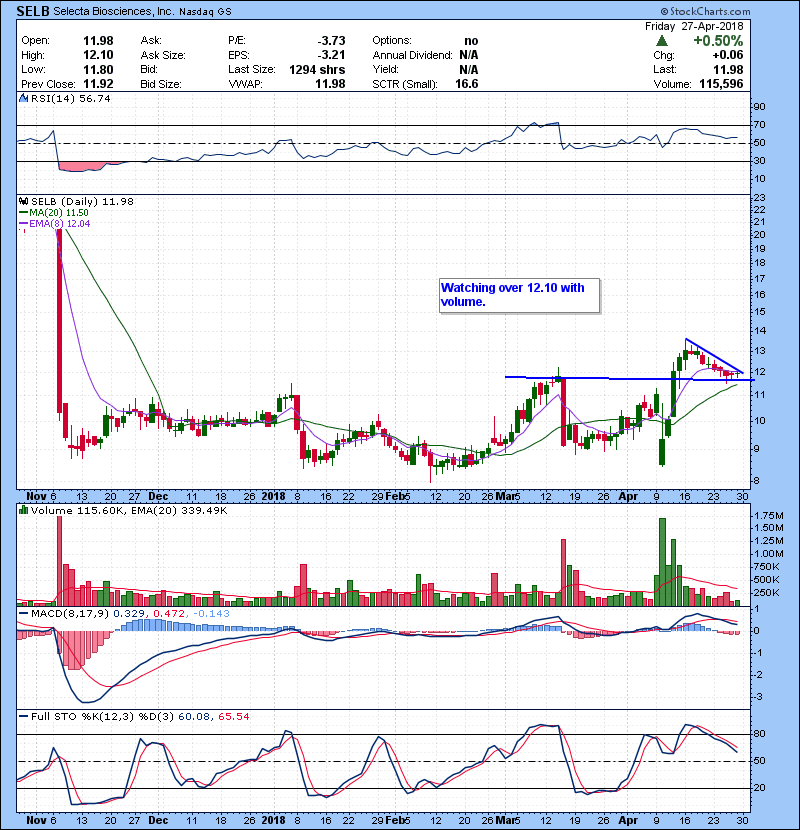Click the "23" price axis label

[x=760, y=197]
